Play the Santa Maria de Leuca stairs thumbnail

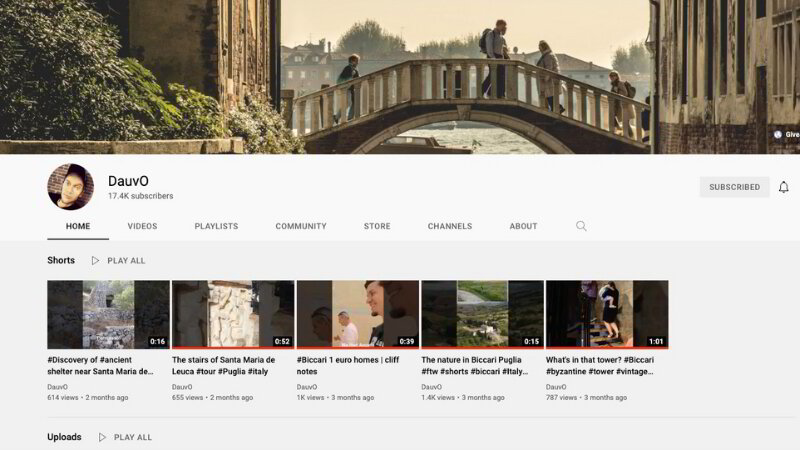(232, 314)
